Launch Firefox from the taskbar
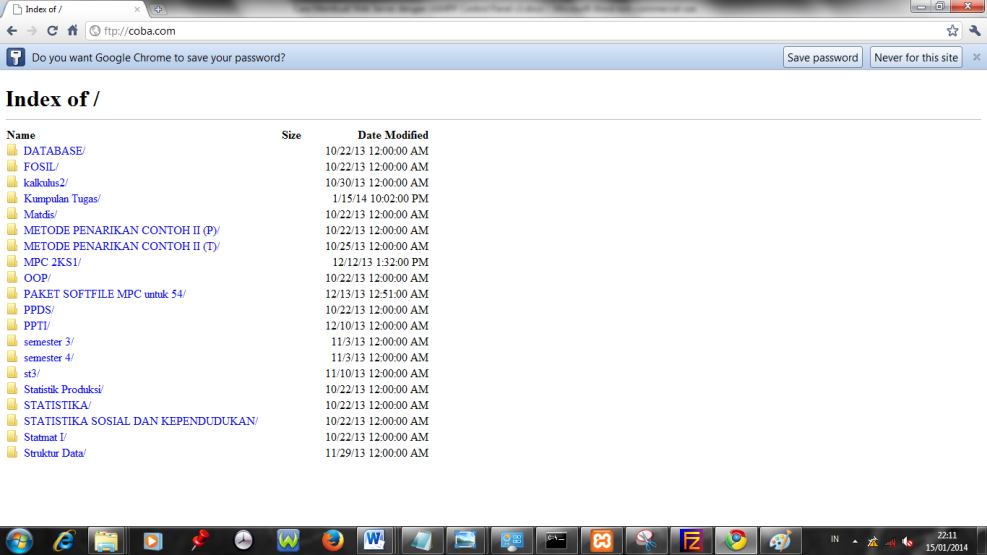987x555 pixels. [333, 541]
